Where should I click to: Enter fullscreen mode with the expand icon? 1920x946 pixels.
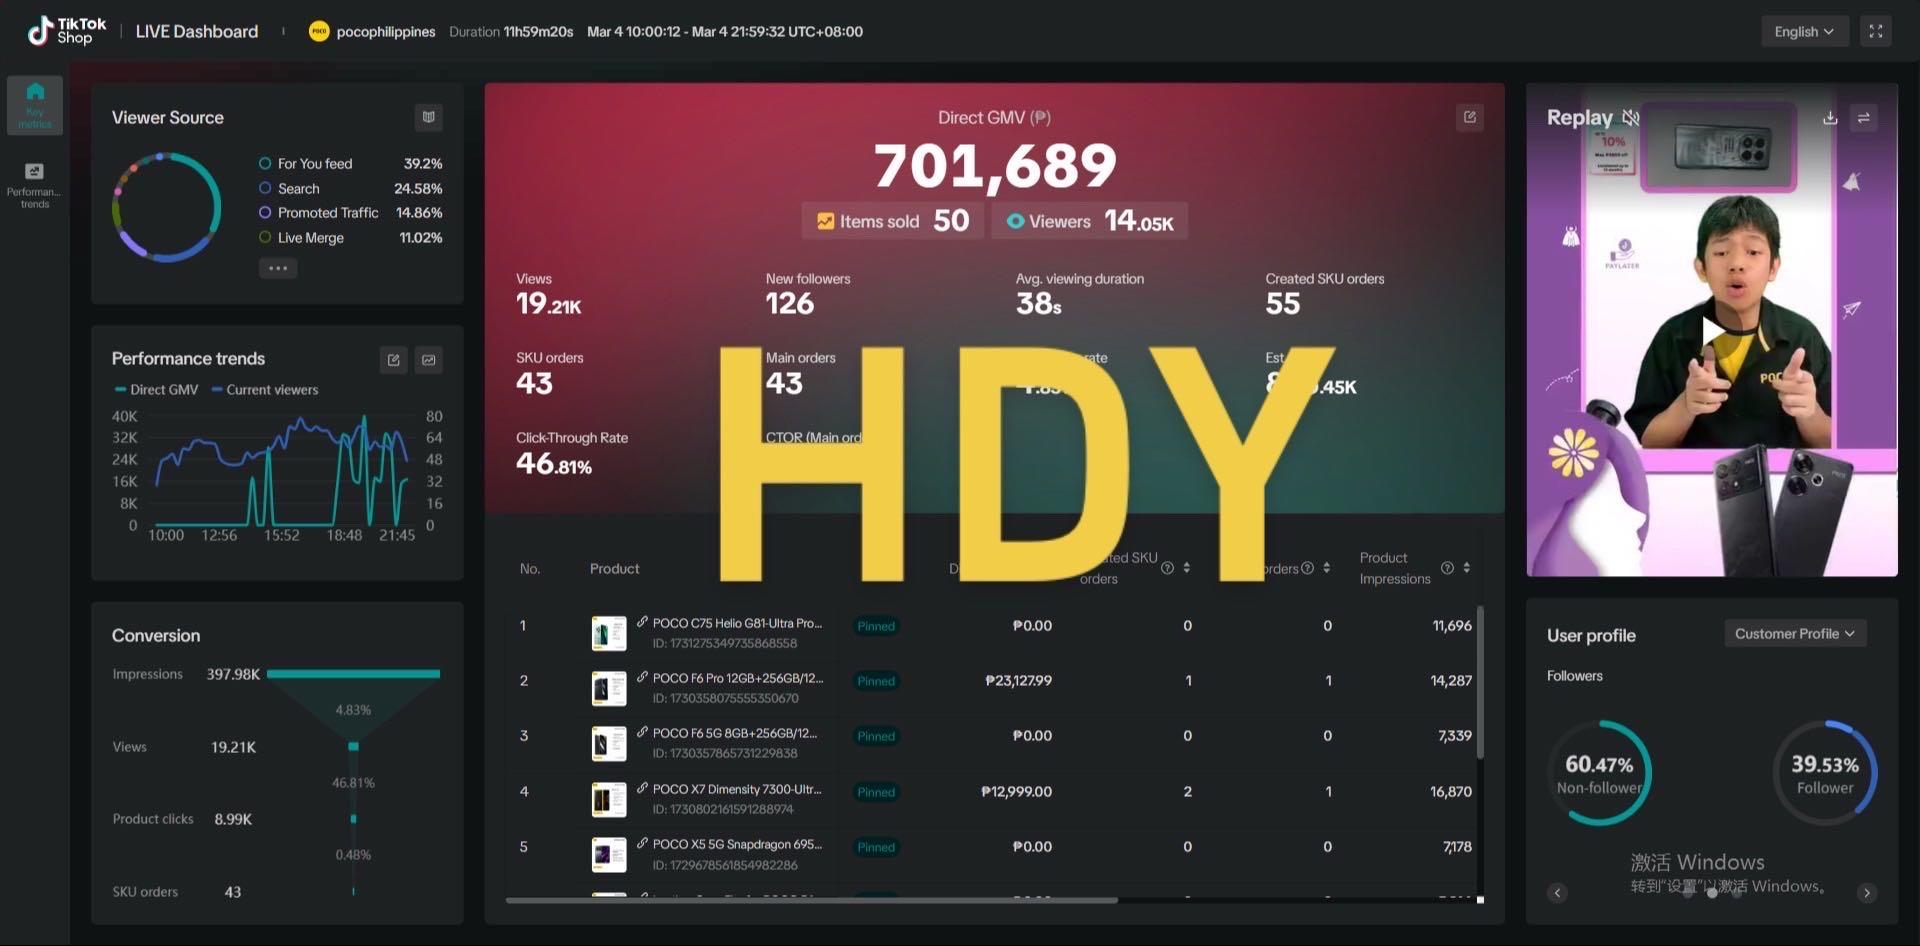pos(1876,31)
